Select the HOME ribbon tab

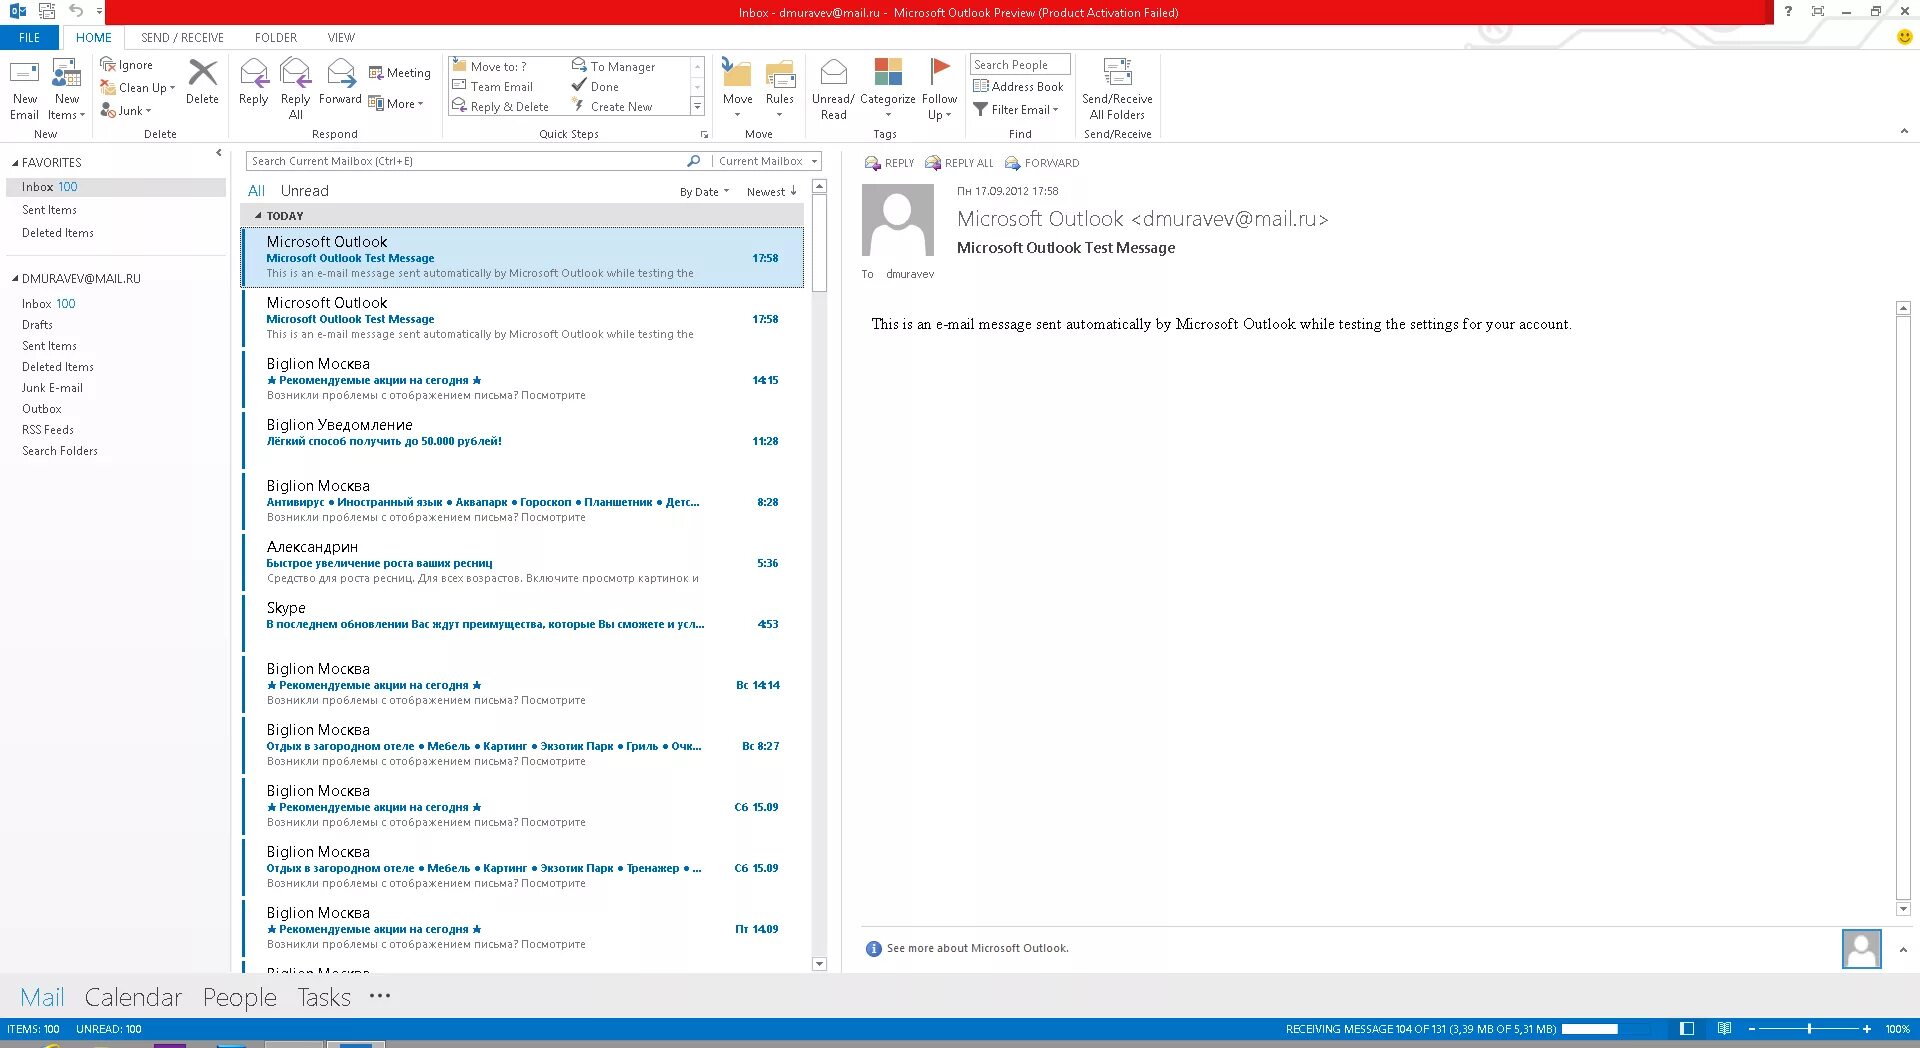(94, 38)
